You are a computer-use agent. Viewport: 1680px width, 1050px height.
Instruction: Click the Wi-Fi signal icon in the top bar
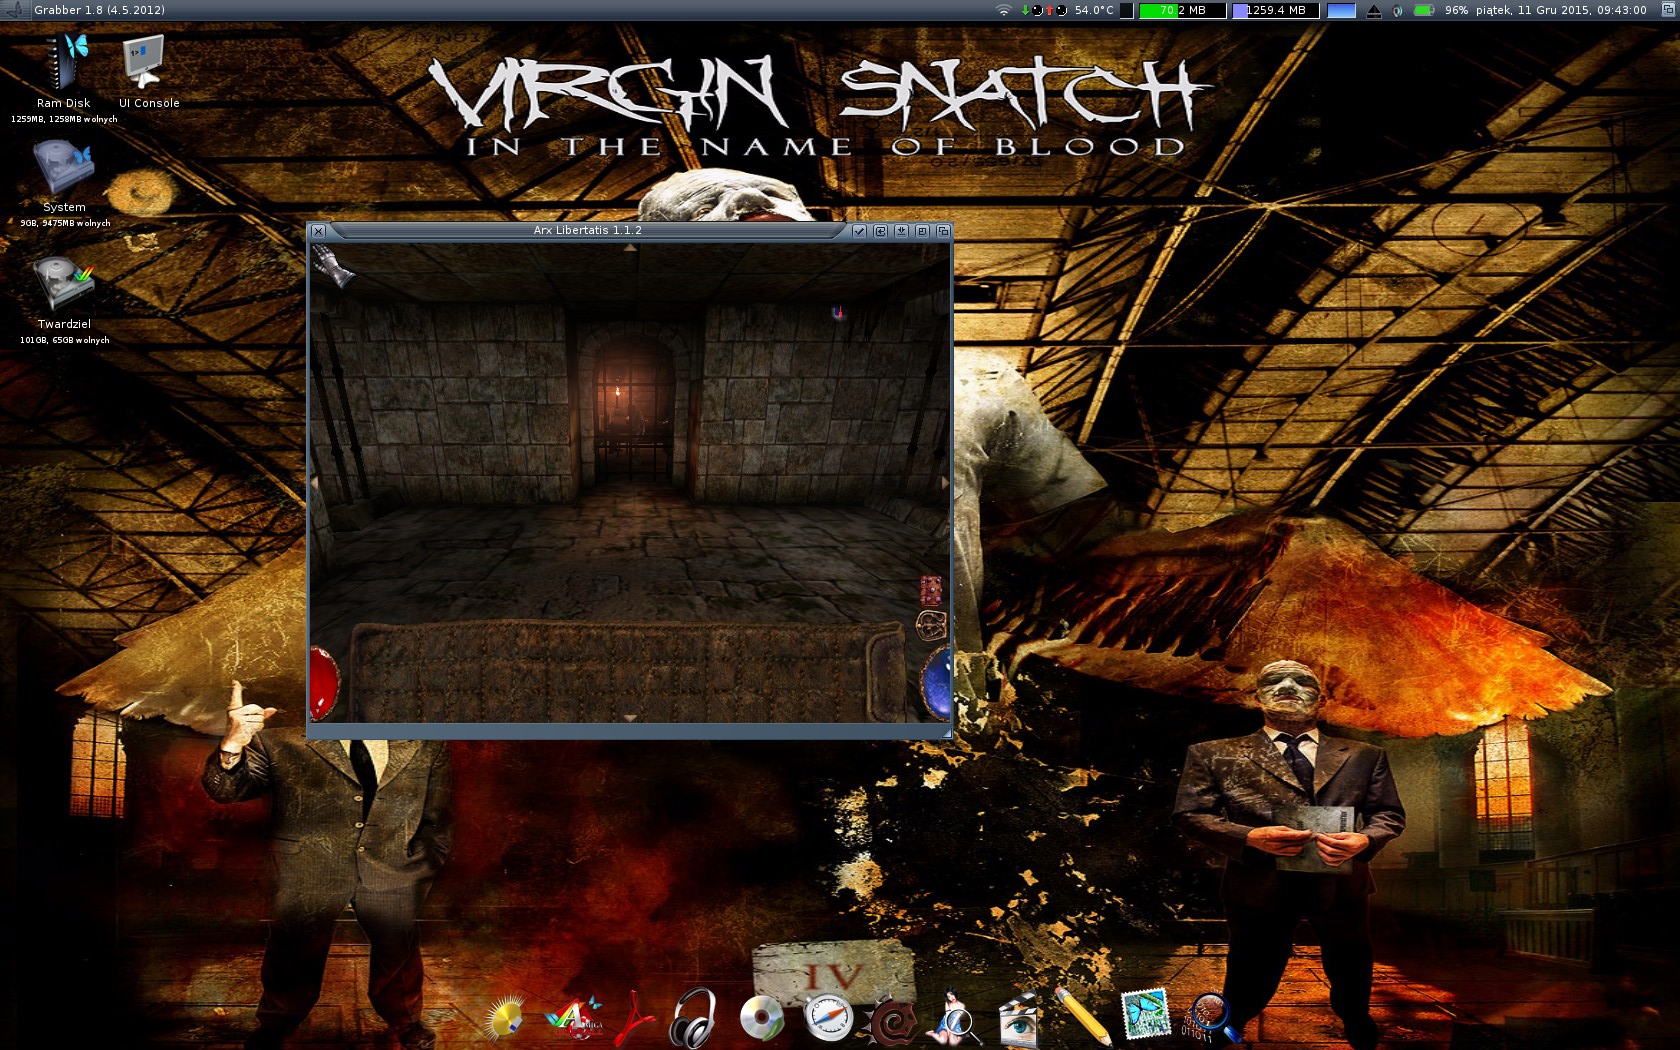1003,10
